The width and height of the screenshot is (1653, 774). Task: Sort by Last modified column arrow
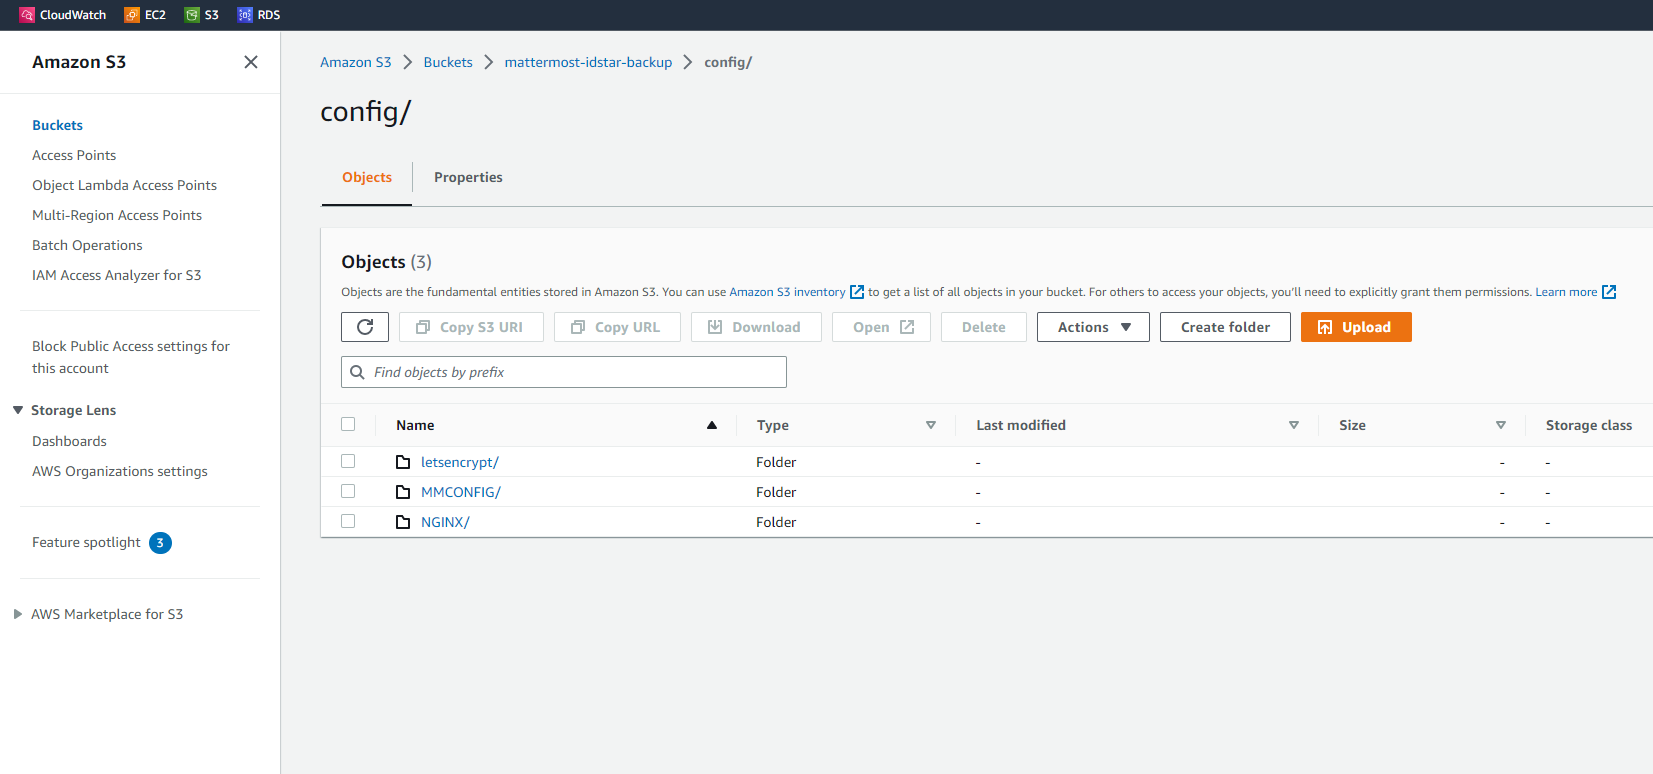[x=1294, y=425]
